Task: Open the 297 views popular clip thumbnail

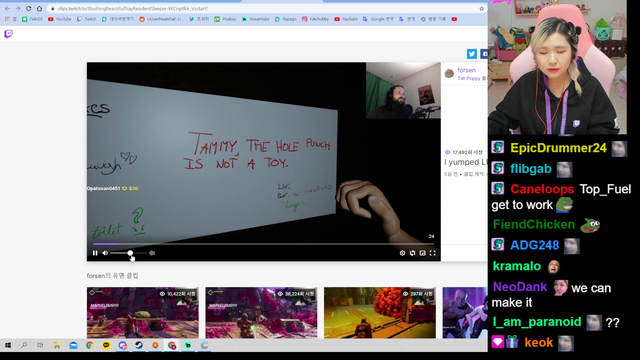Action: tap(380, 313)
